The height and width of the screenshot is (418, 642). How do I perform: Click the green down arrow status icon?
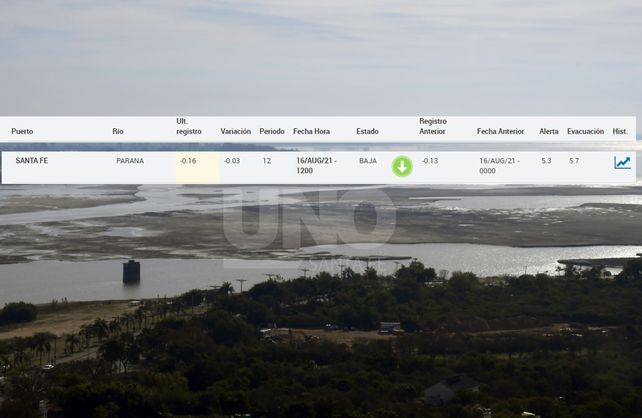(402, 166)
